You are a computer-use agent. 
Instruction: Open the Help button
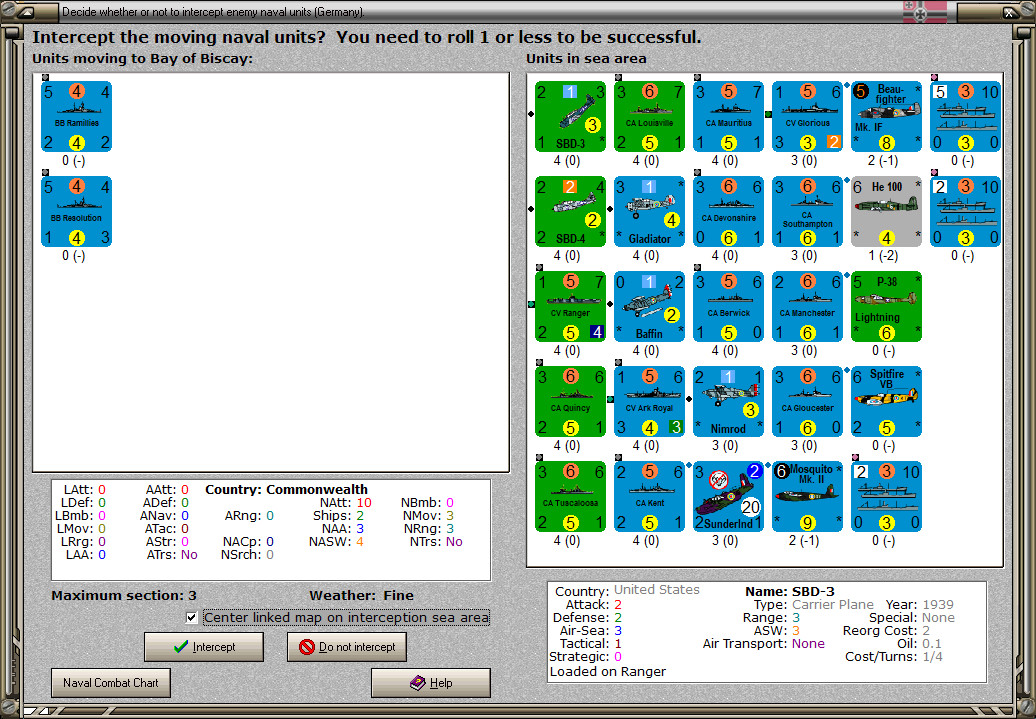tap(431, 683)
